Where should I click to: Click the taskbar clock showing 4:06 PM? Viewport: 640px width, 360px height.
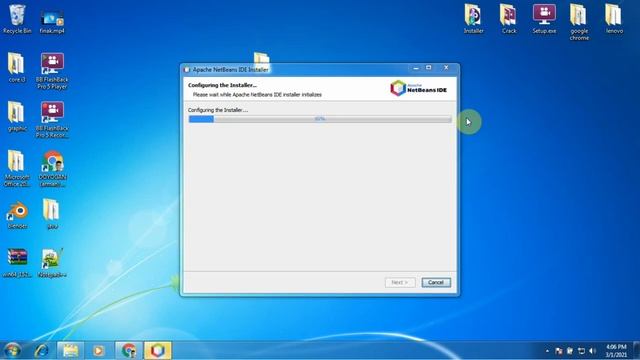(x=616, y=351)
